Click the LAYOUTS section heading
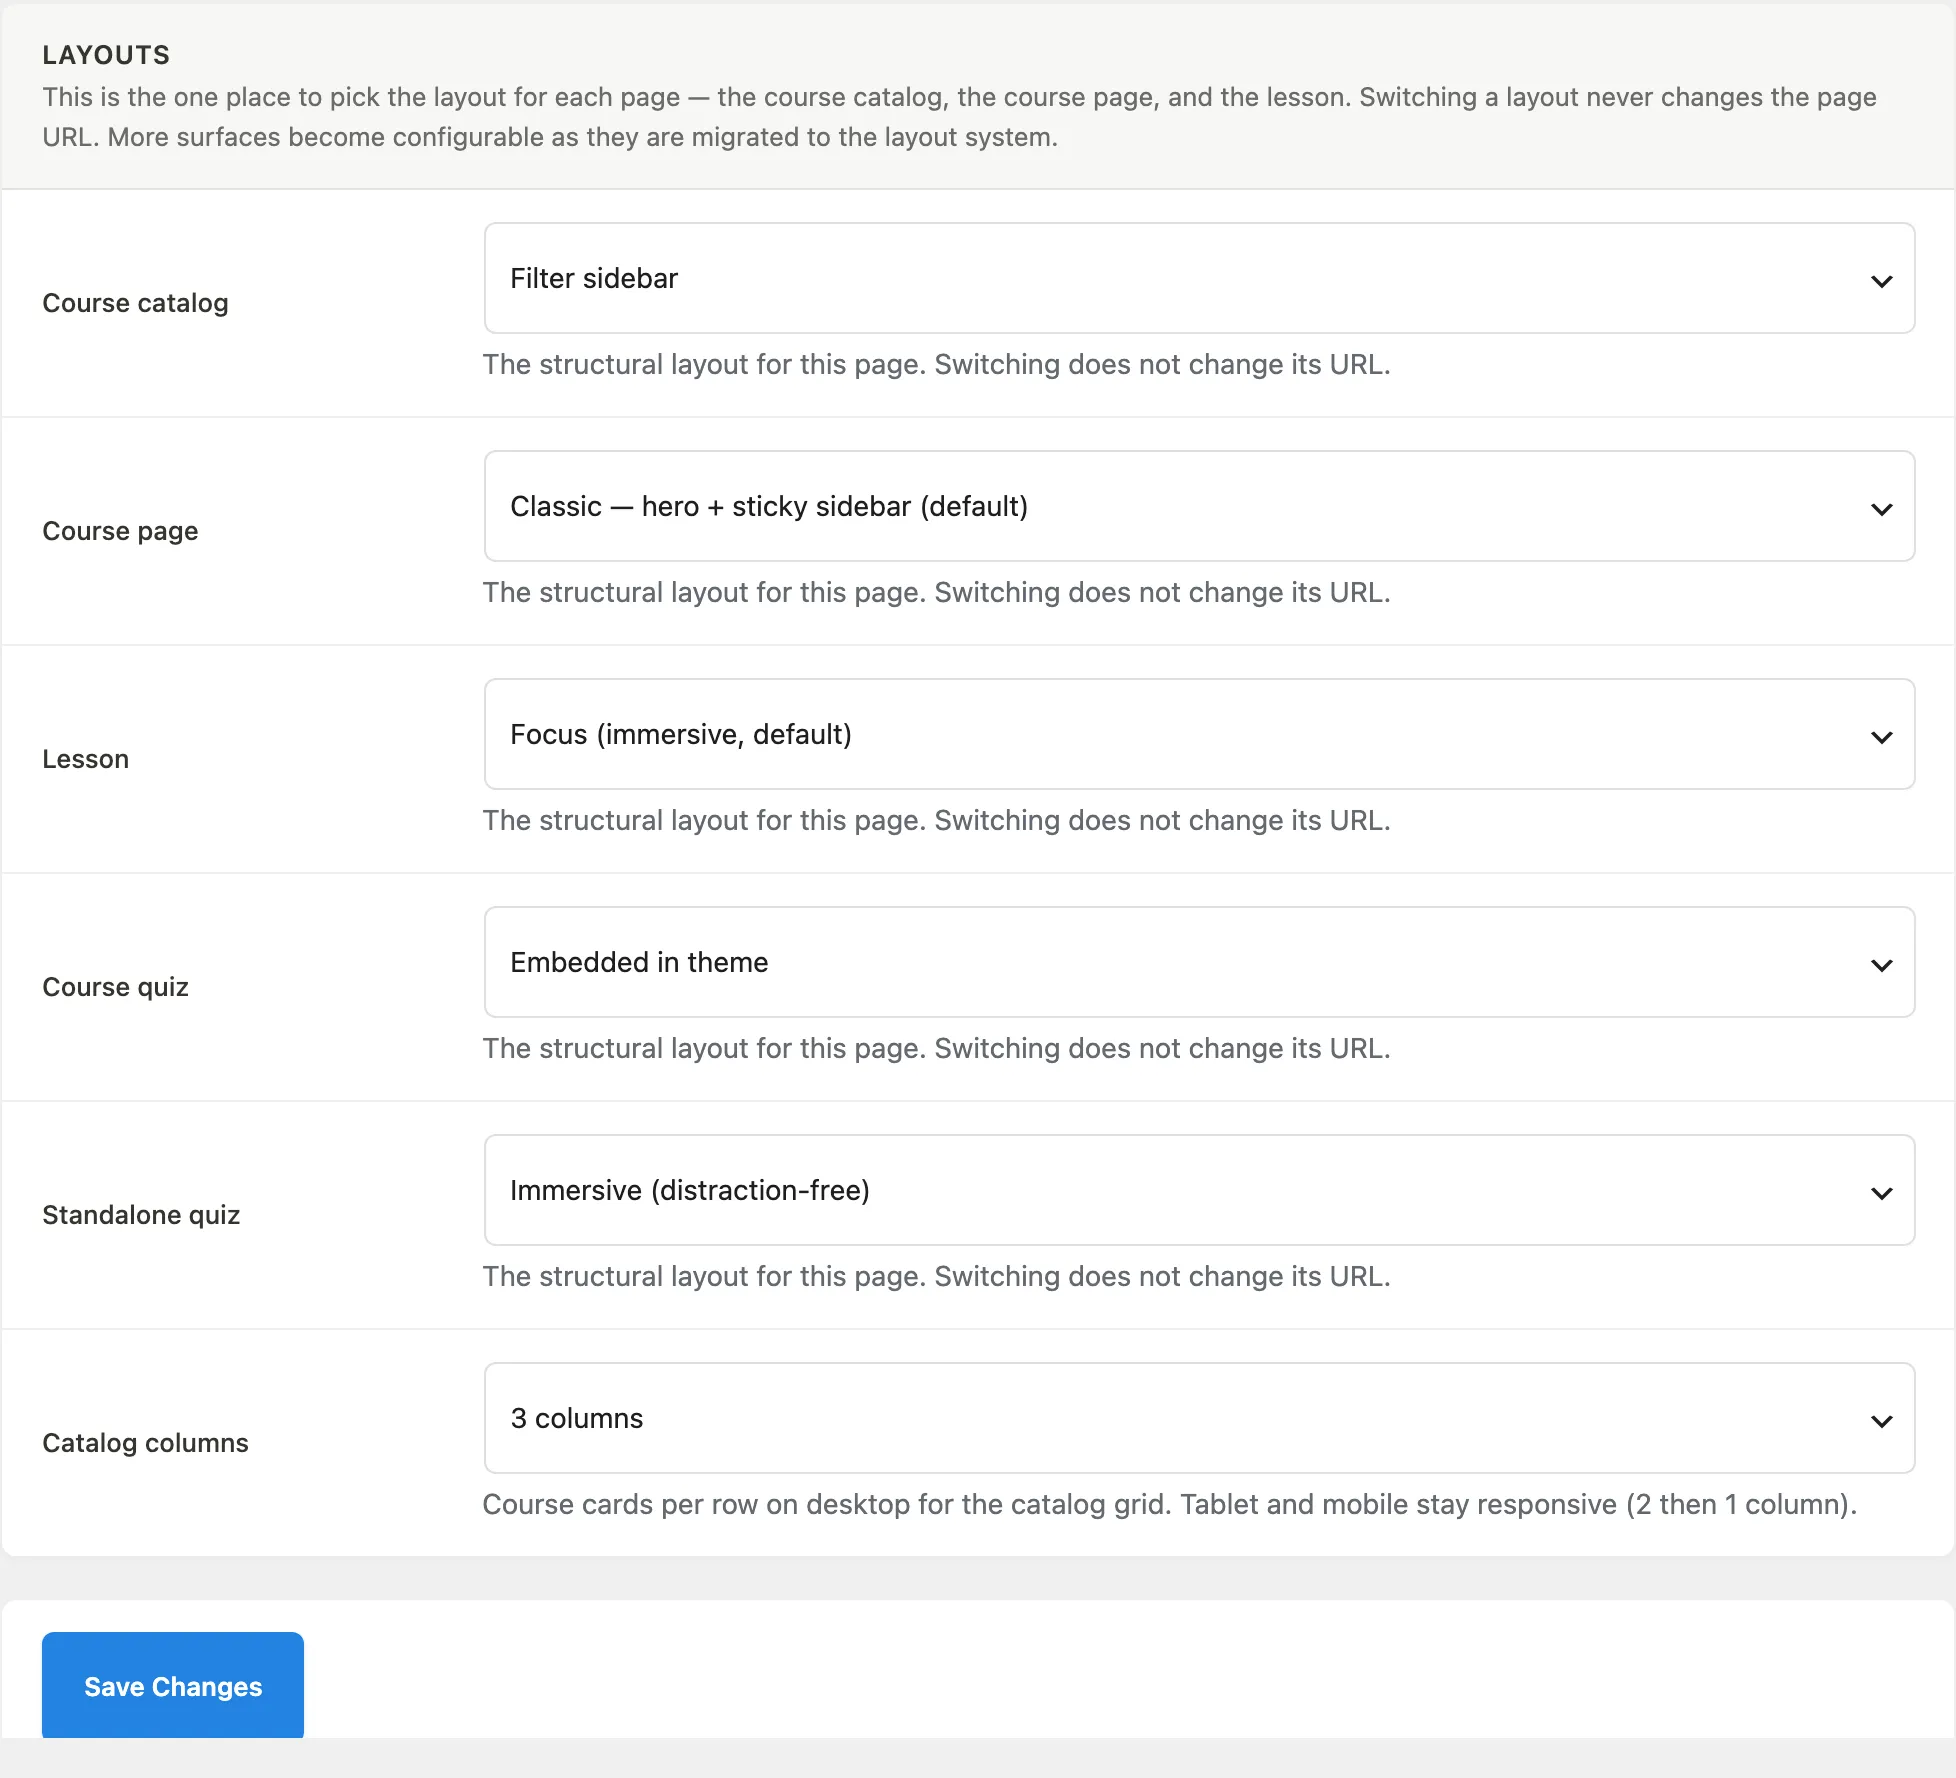 pyautogui.click(x=106, y=55)
